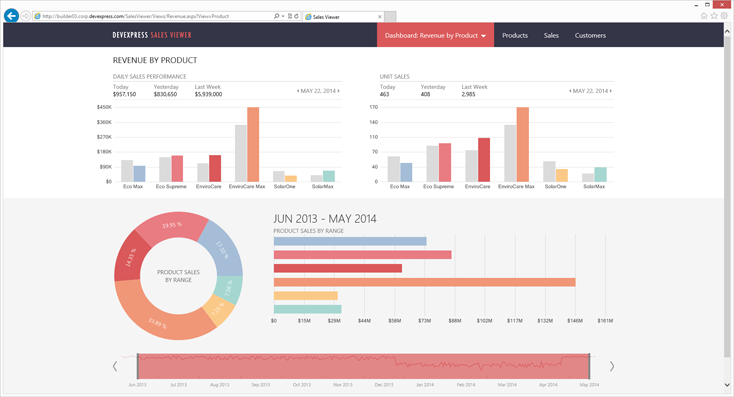
Task: Click the blue Eco Max bar in Daily Sales
Action: point(139,174)
